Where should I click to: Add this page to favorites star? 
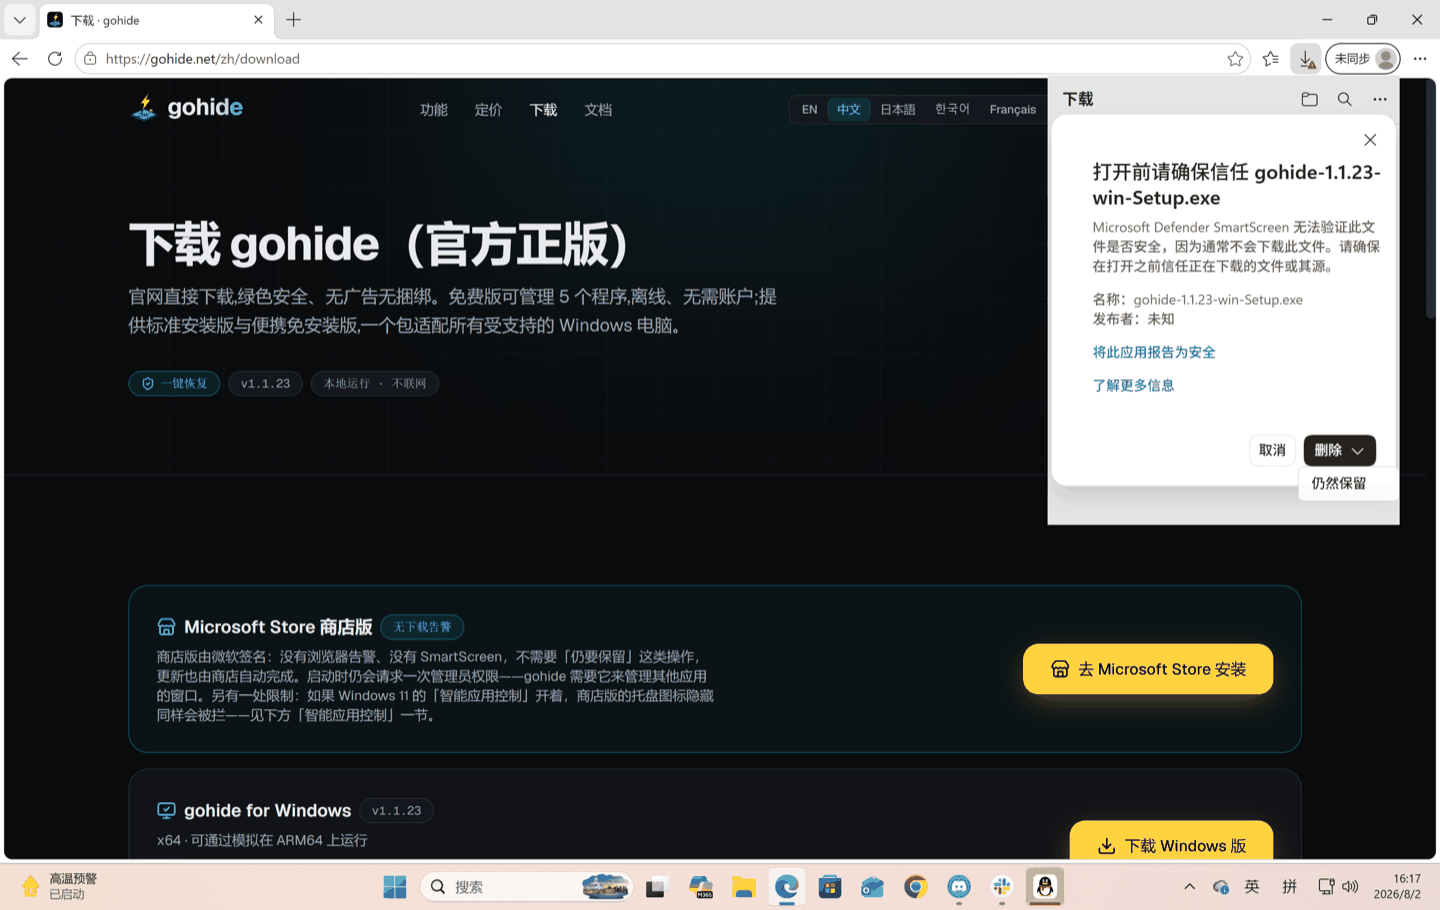click(1235, 59)
